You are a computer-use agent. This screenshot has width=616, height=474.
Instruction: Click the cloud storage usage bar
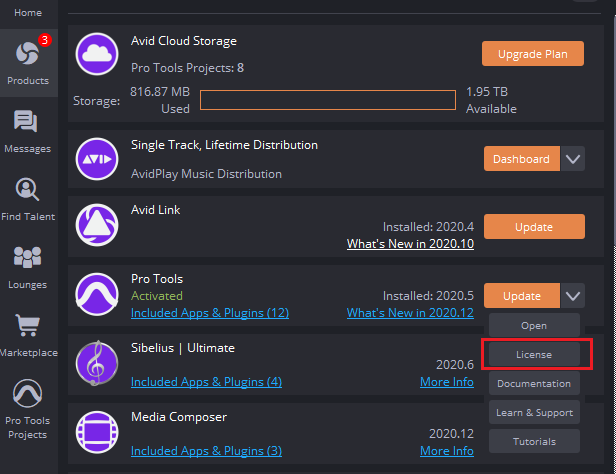click(x=328, y=100)
